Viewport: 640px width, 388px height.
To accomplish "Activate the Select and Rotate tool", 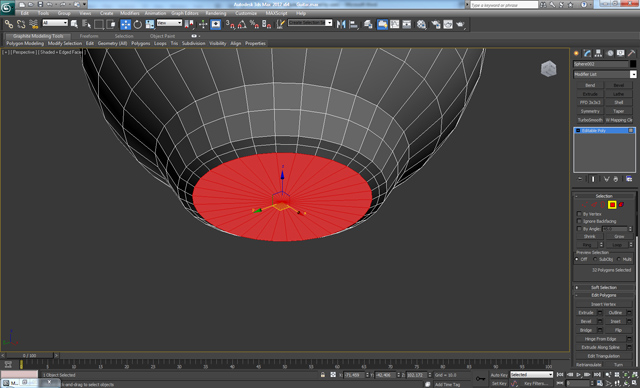I will point(138,24).
